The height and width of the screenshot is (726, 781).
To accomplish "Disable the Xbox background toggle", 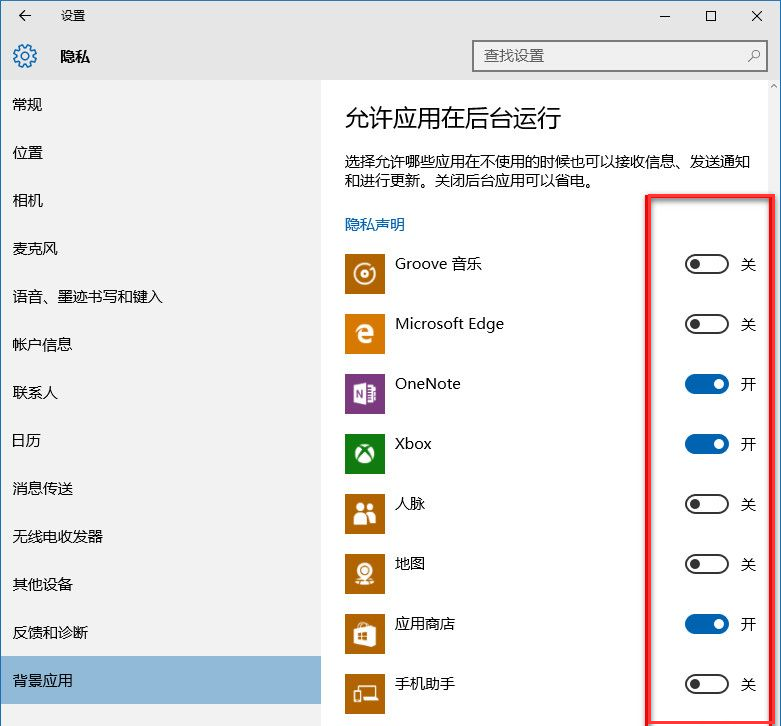I will [706, 445].
